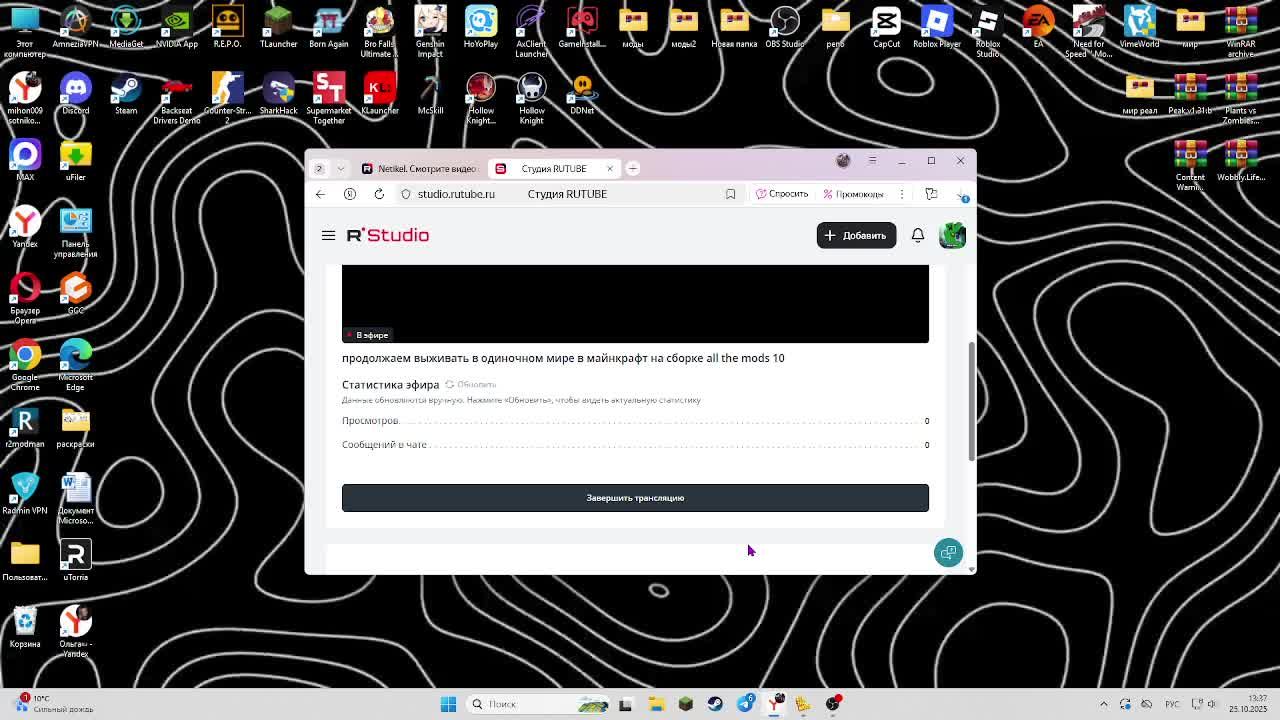Open Steam from the taskbar

[x=715, y=704]
